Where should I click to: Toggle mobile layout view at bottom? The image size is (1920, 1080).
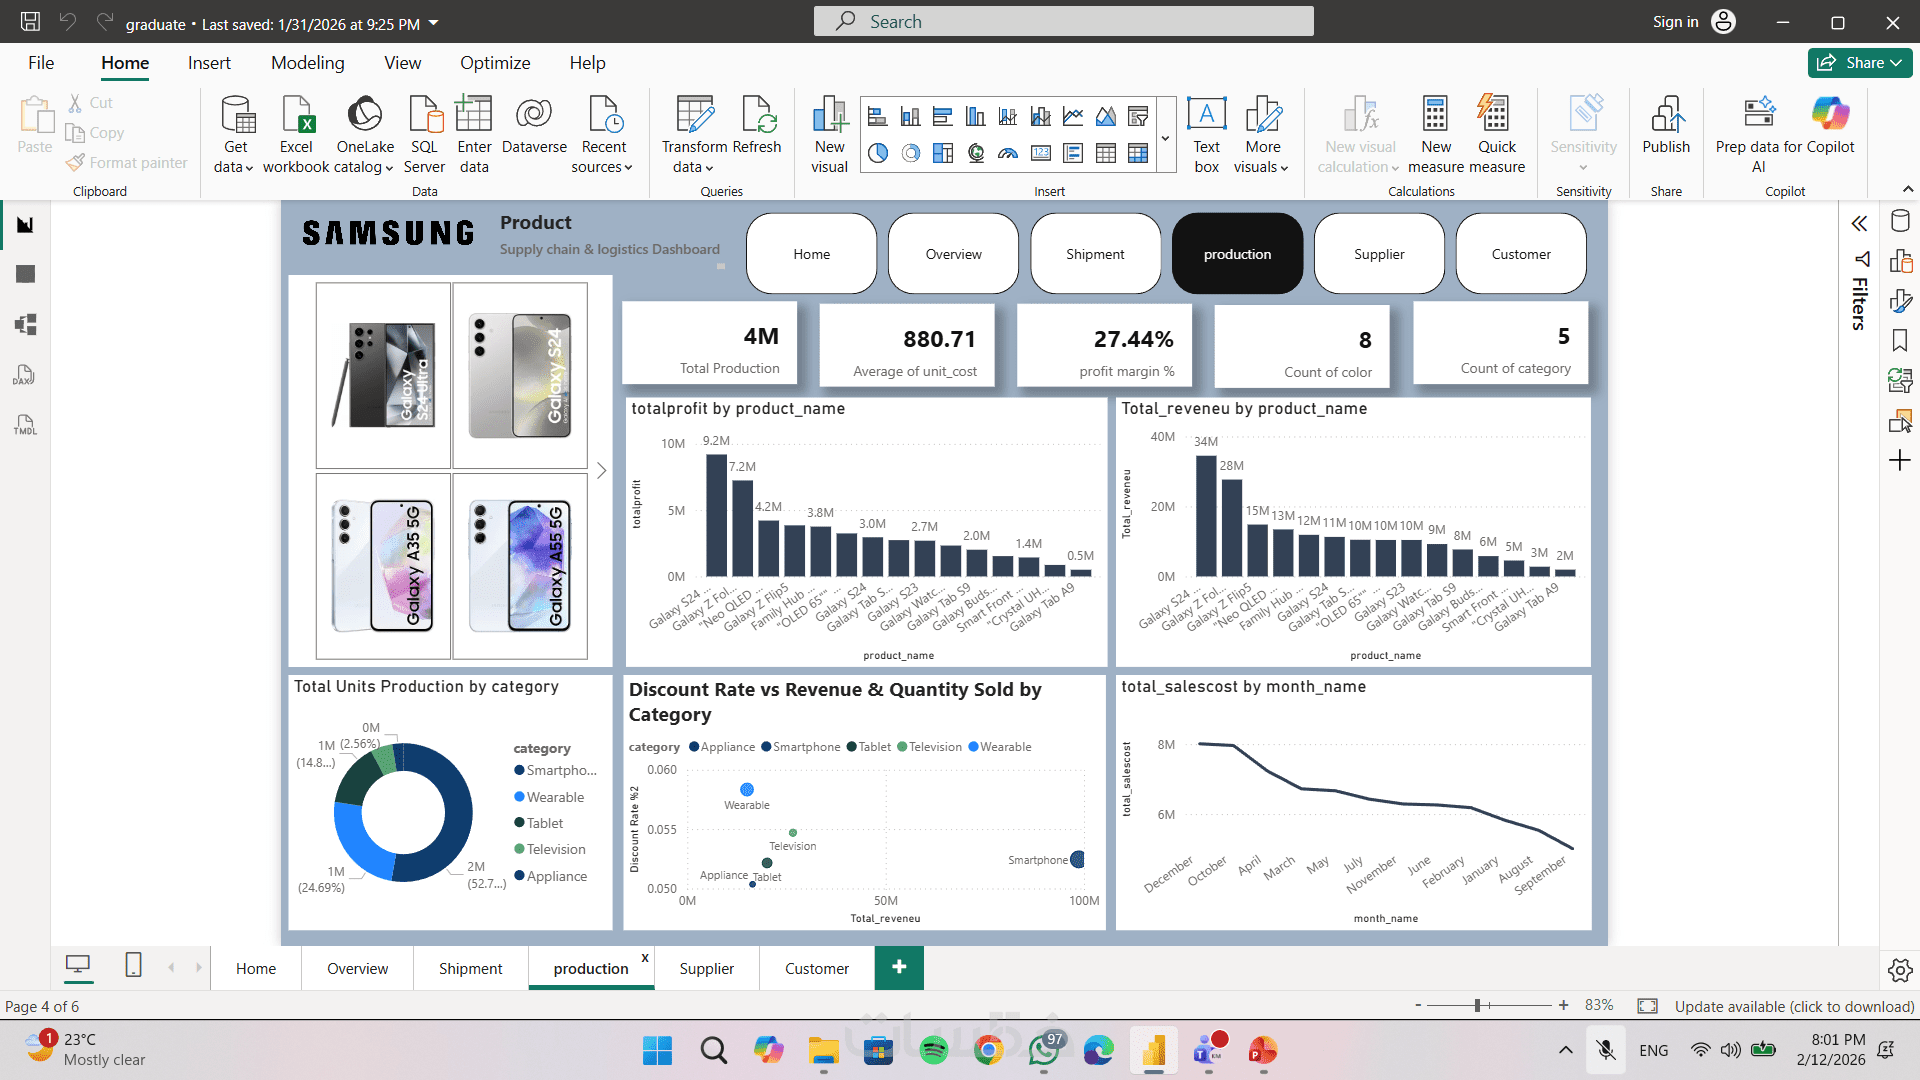click(133, 965)
